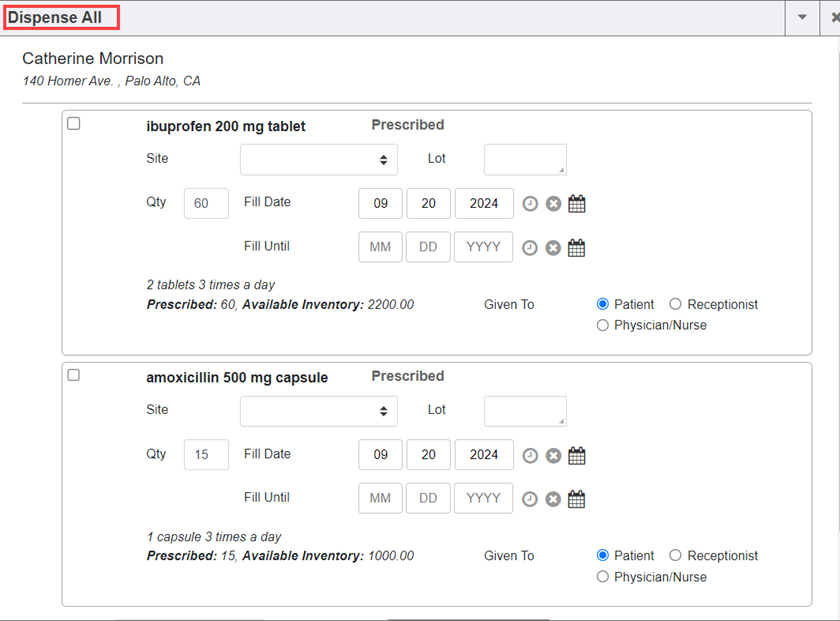Open calendar for amoxicillin Fill Date
This screenshot has width=840, height=621.
coord(577,456)
